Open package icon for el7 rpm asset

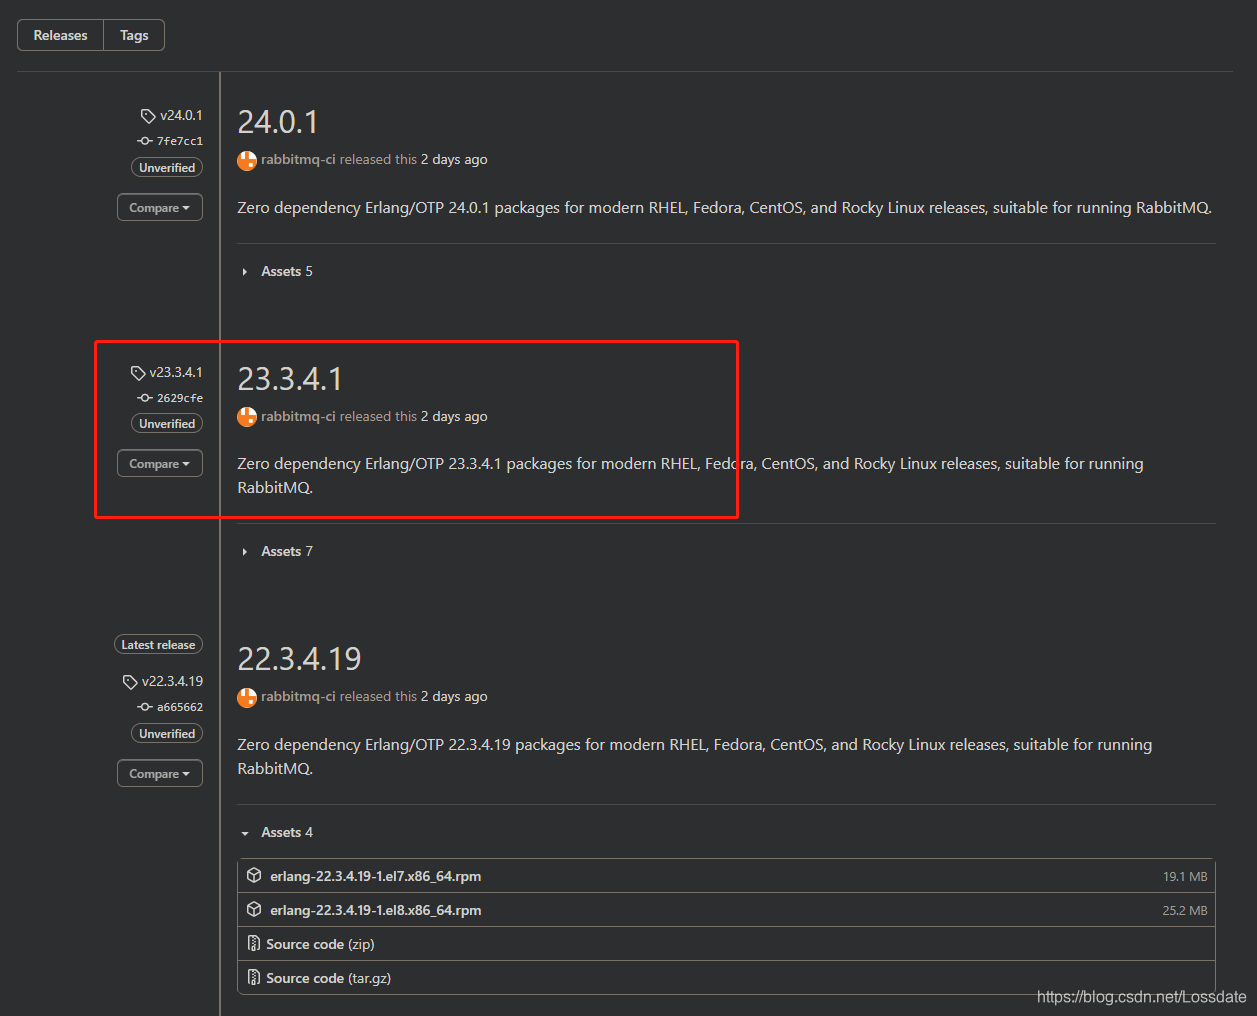254,876
